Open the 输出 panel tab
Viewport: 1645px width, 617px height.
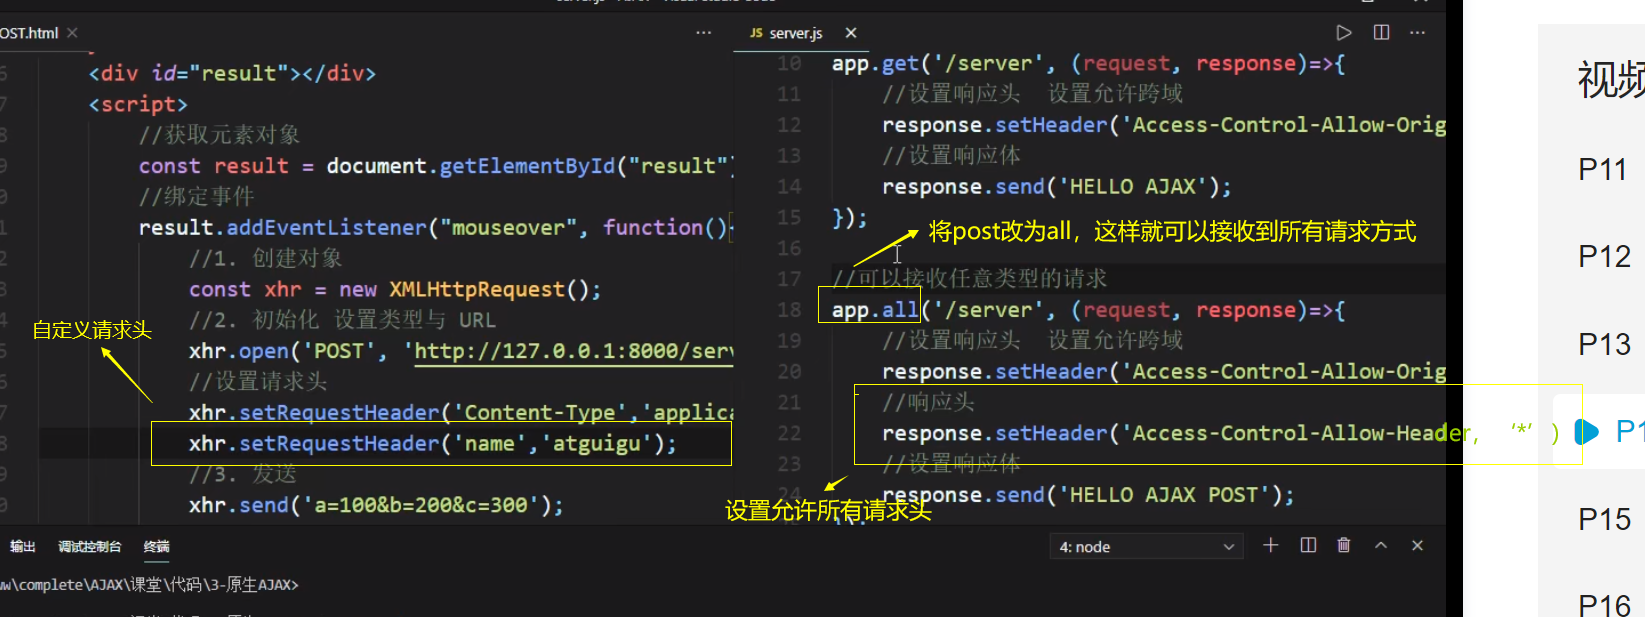point(23,546)
